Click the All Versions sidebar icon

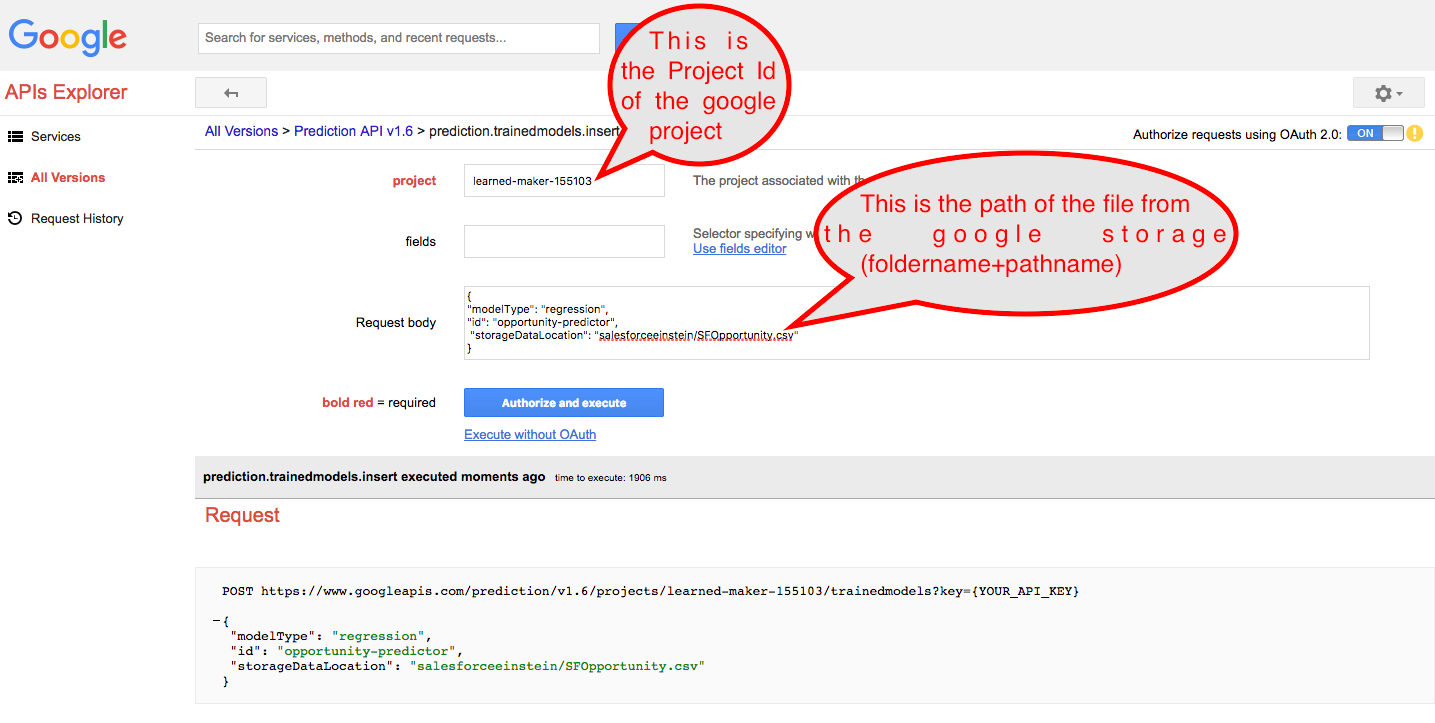click(15, 177)
